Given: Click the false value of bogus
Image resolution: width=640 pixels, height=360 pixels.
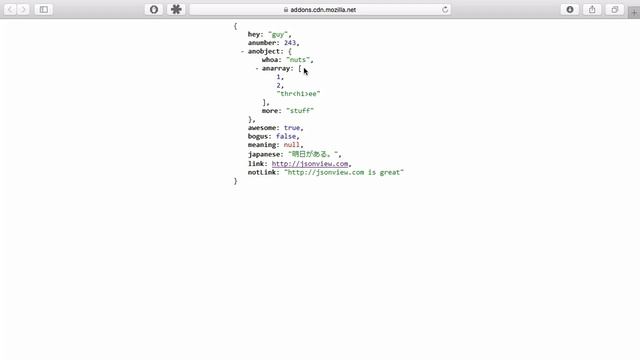Looking at the screenshot, I should (x=286, y=136).
